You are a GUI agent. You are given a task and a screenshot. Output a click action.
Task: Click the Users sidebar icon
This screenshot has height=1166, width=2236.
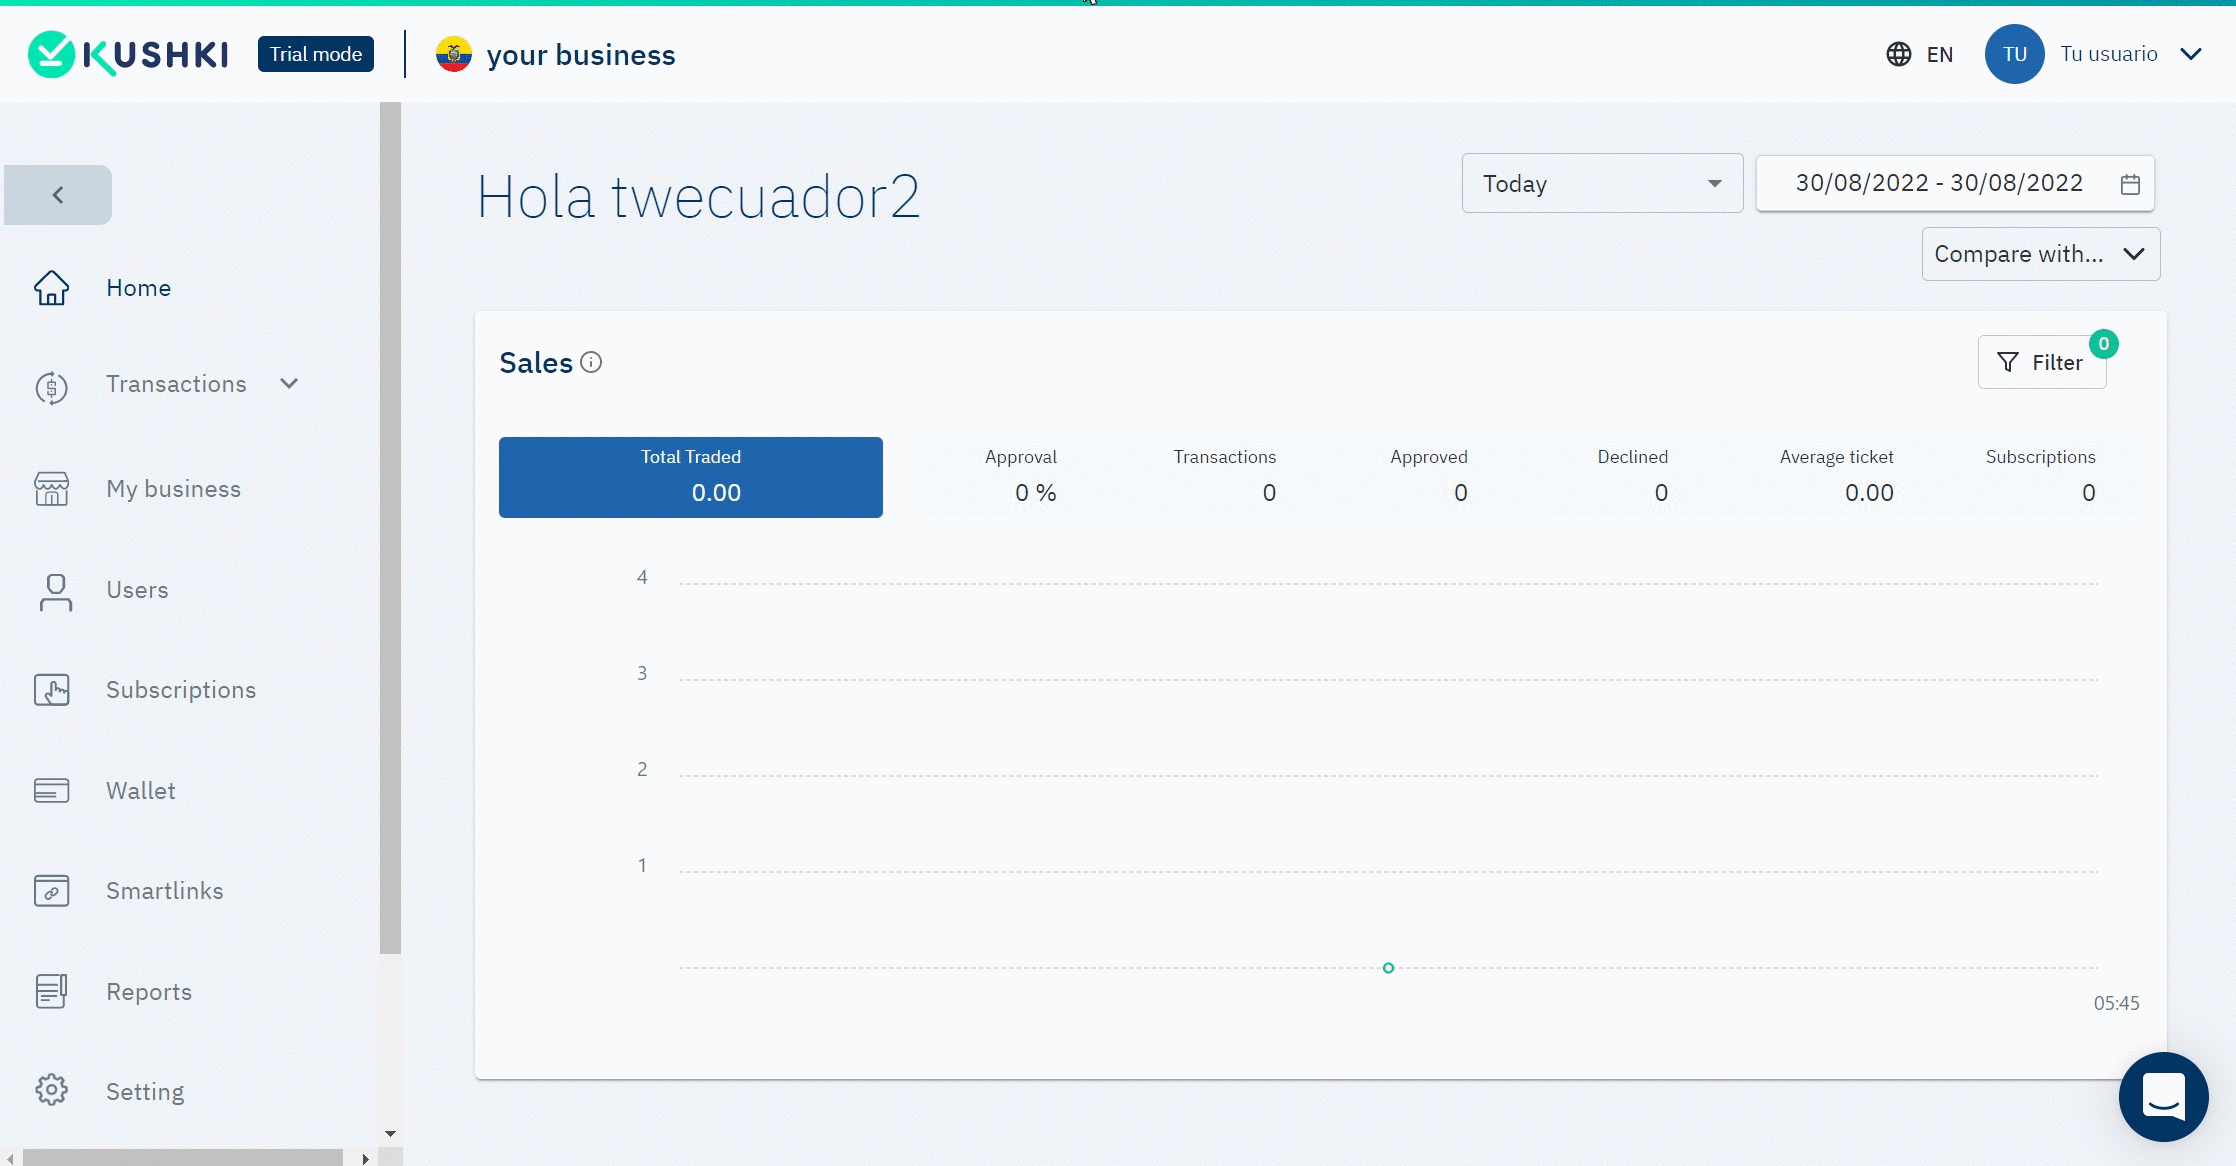55,589
